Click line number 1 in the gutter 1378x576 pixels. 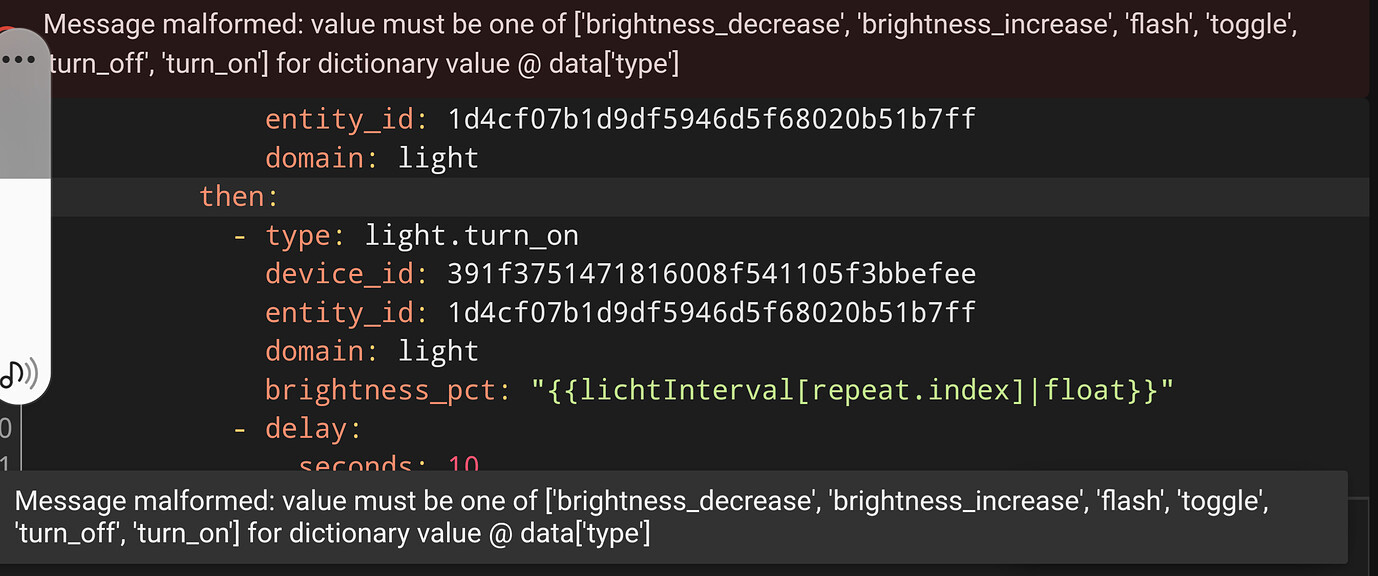click(x=7, y=463)
